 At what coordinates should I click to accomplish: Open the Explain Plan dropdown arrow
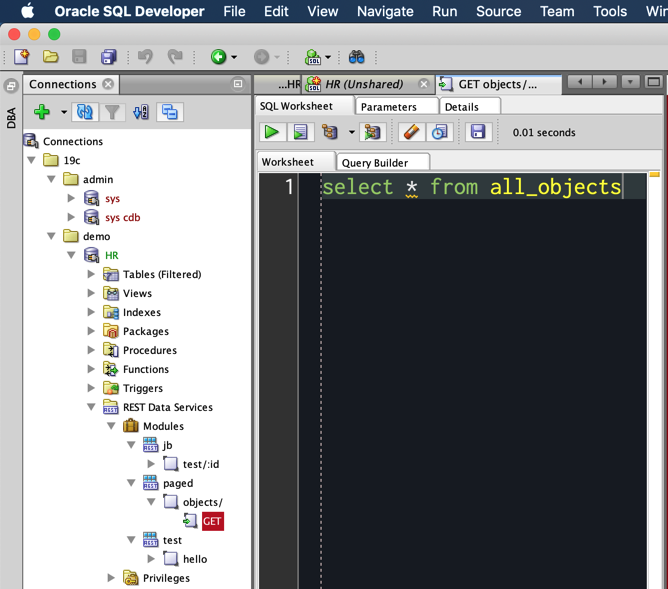point(351,132)
